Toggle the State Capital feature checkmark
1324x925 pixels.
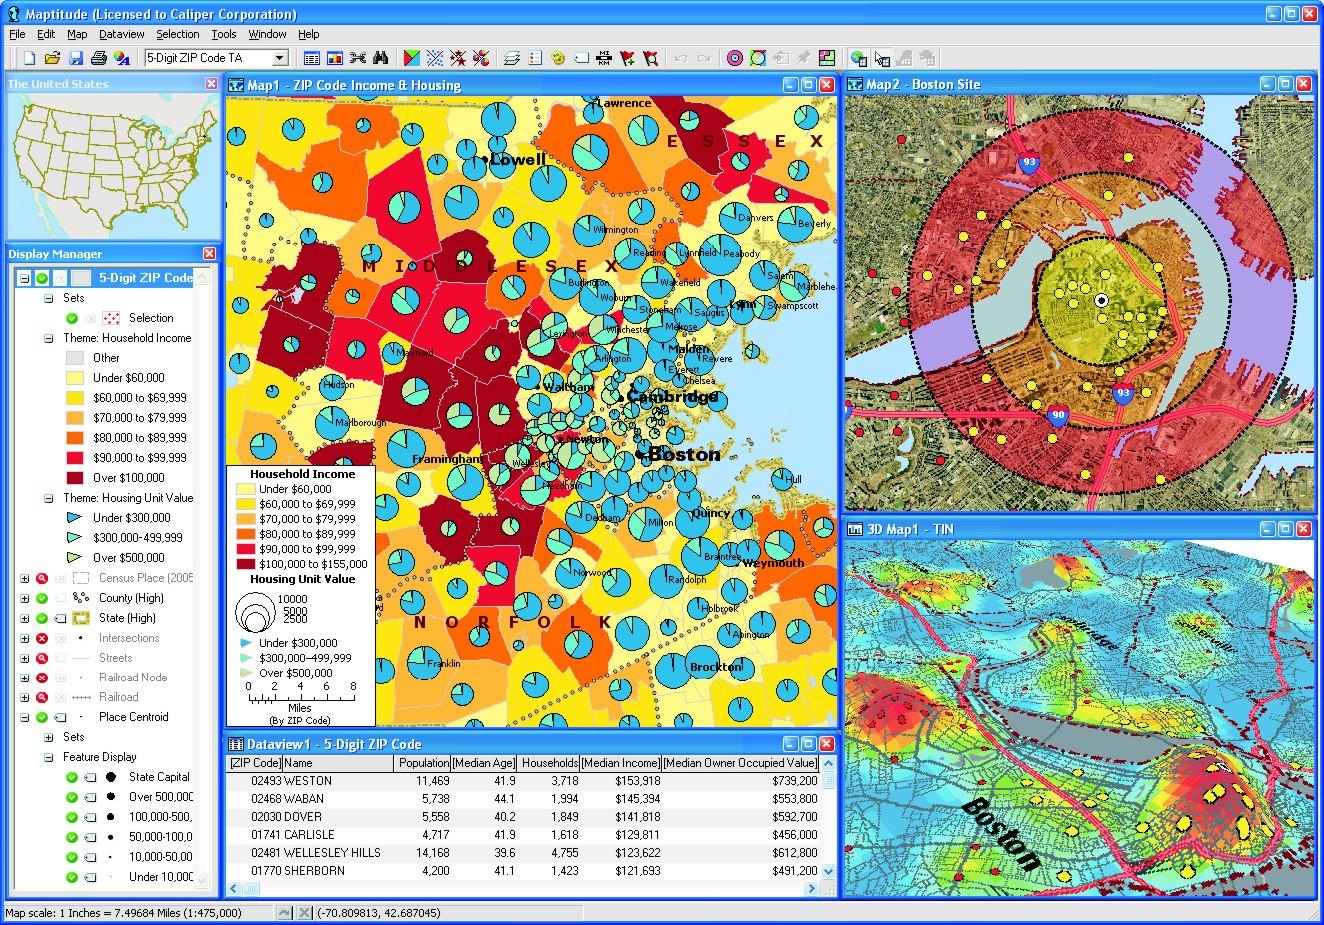72,777
